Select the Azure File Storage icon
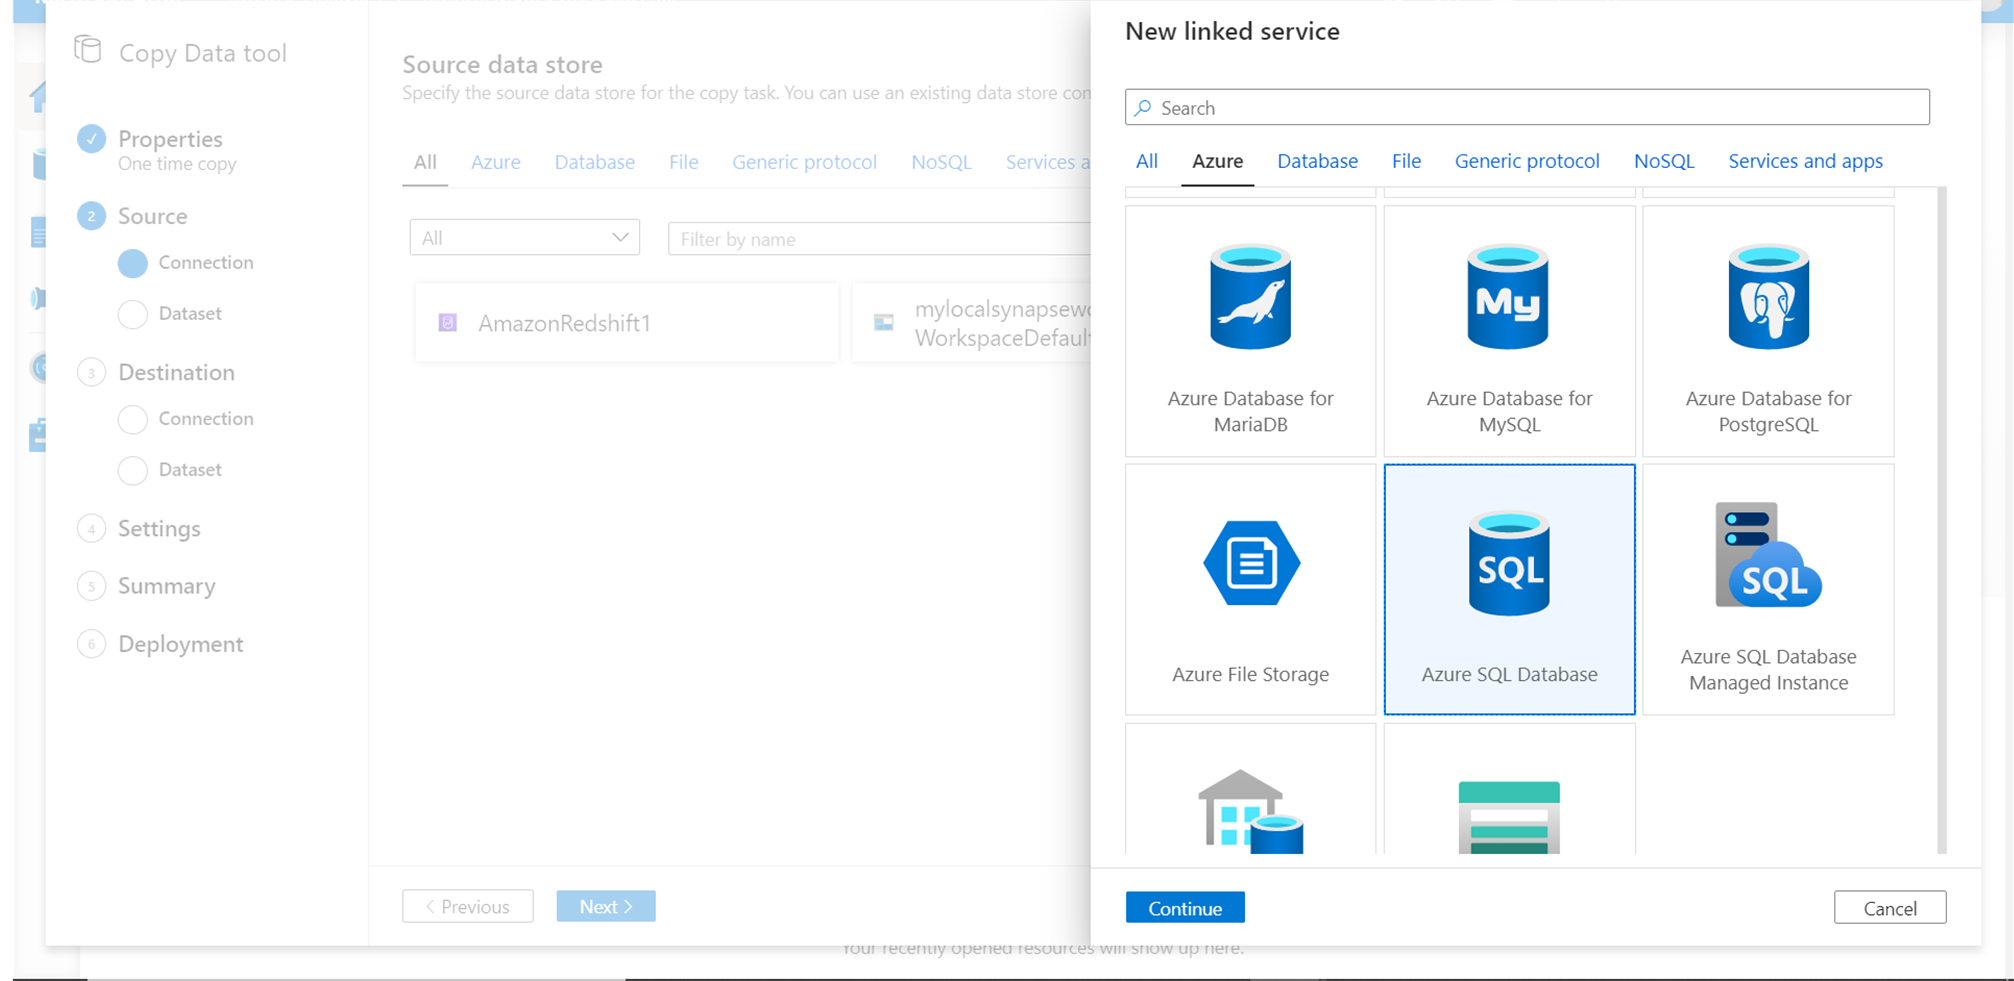 pos(1251,563)
